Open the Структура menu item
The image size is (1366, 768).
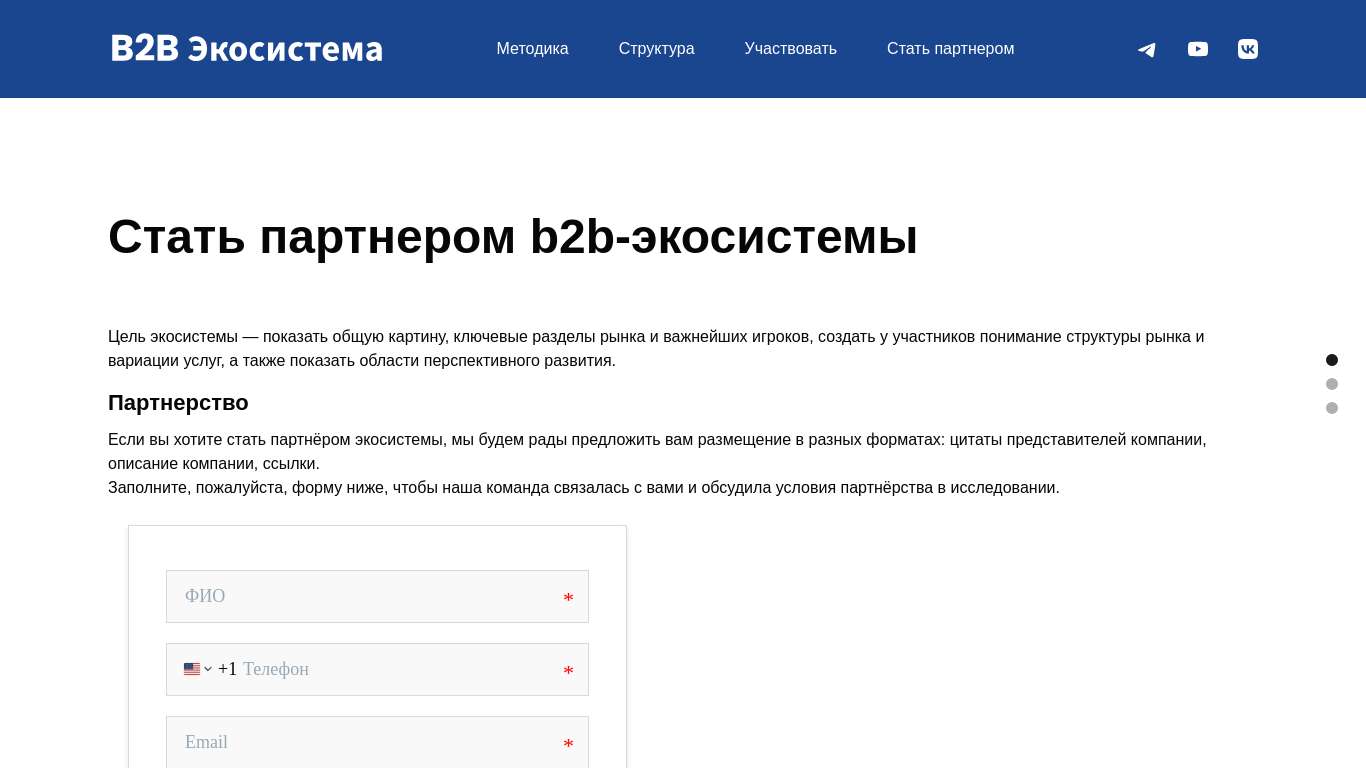pos(656,48)
